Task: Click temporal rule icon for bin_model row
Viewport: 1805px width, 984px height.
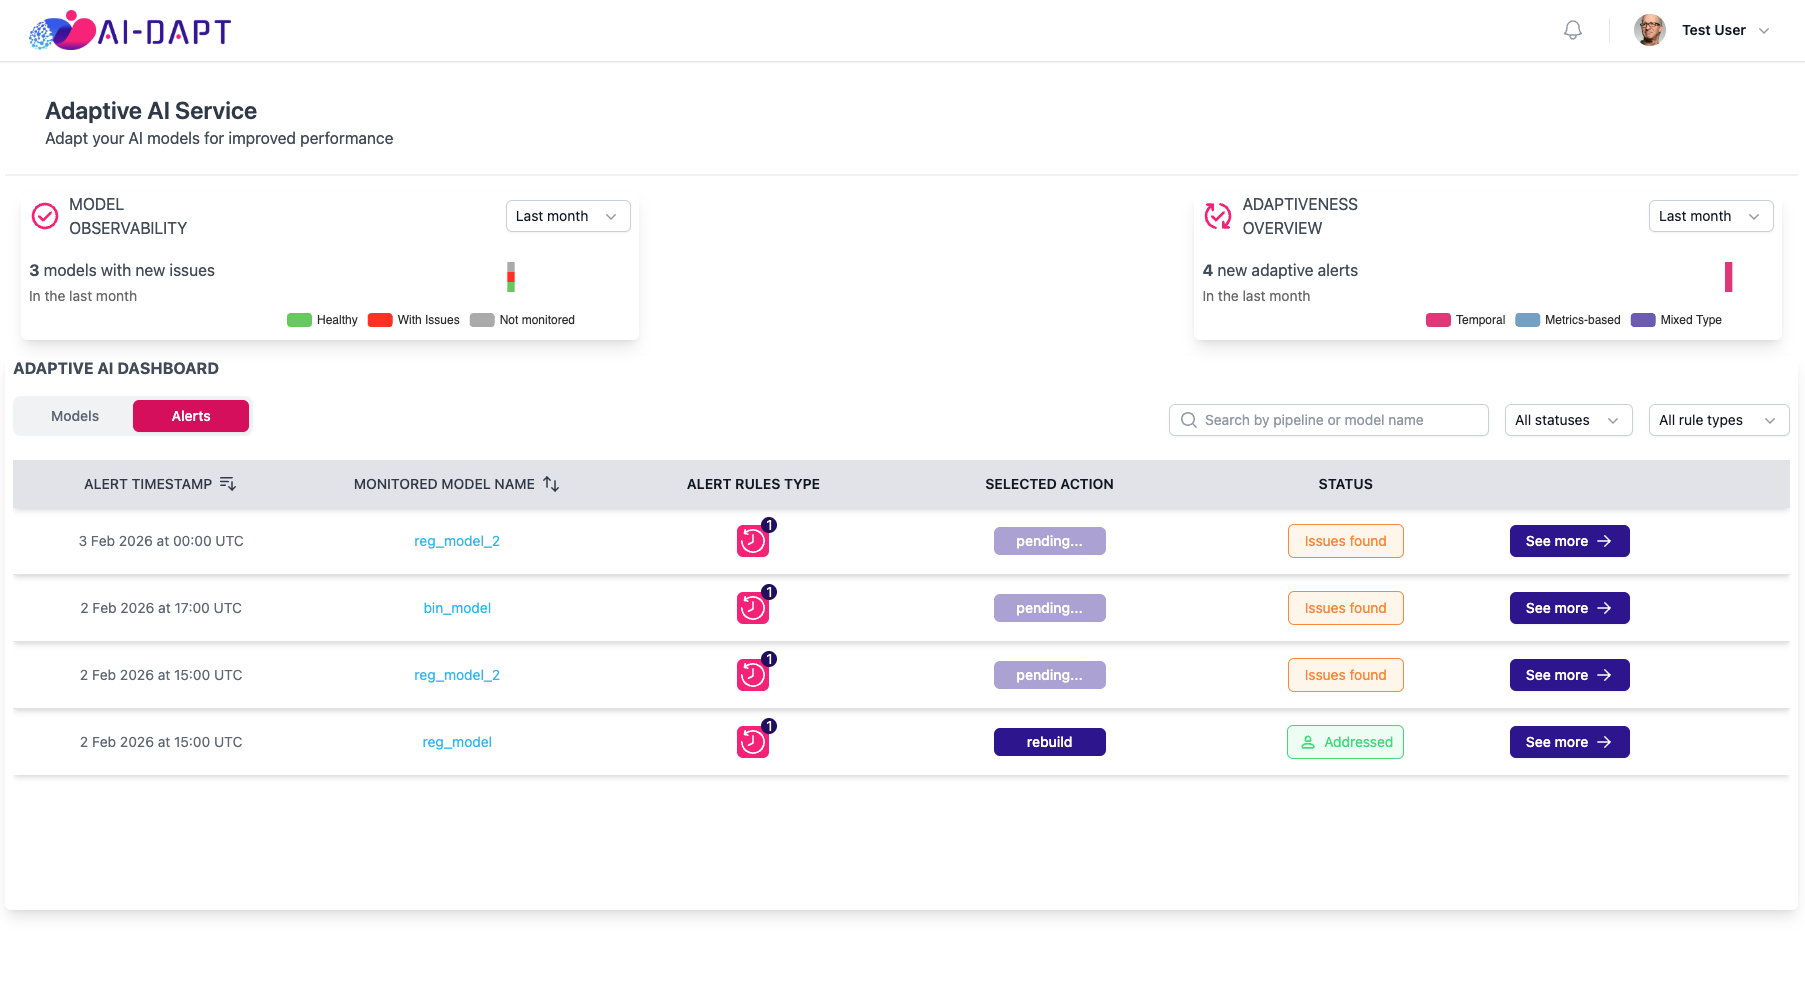Action: (753, 608)
